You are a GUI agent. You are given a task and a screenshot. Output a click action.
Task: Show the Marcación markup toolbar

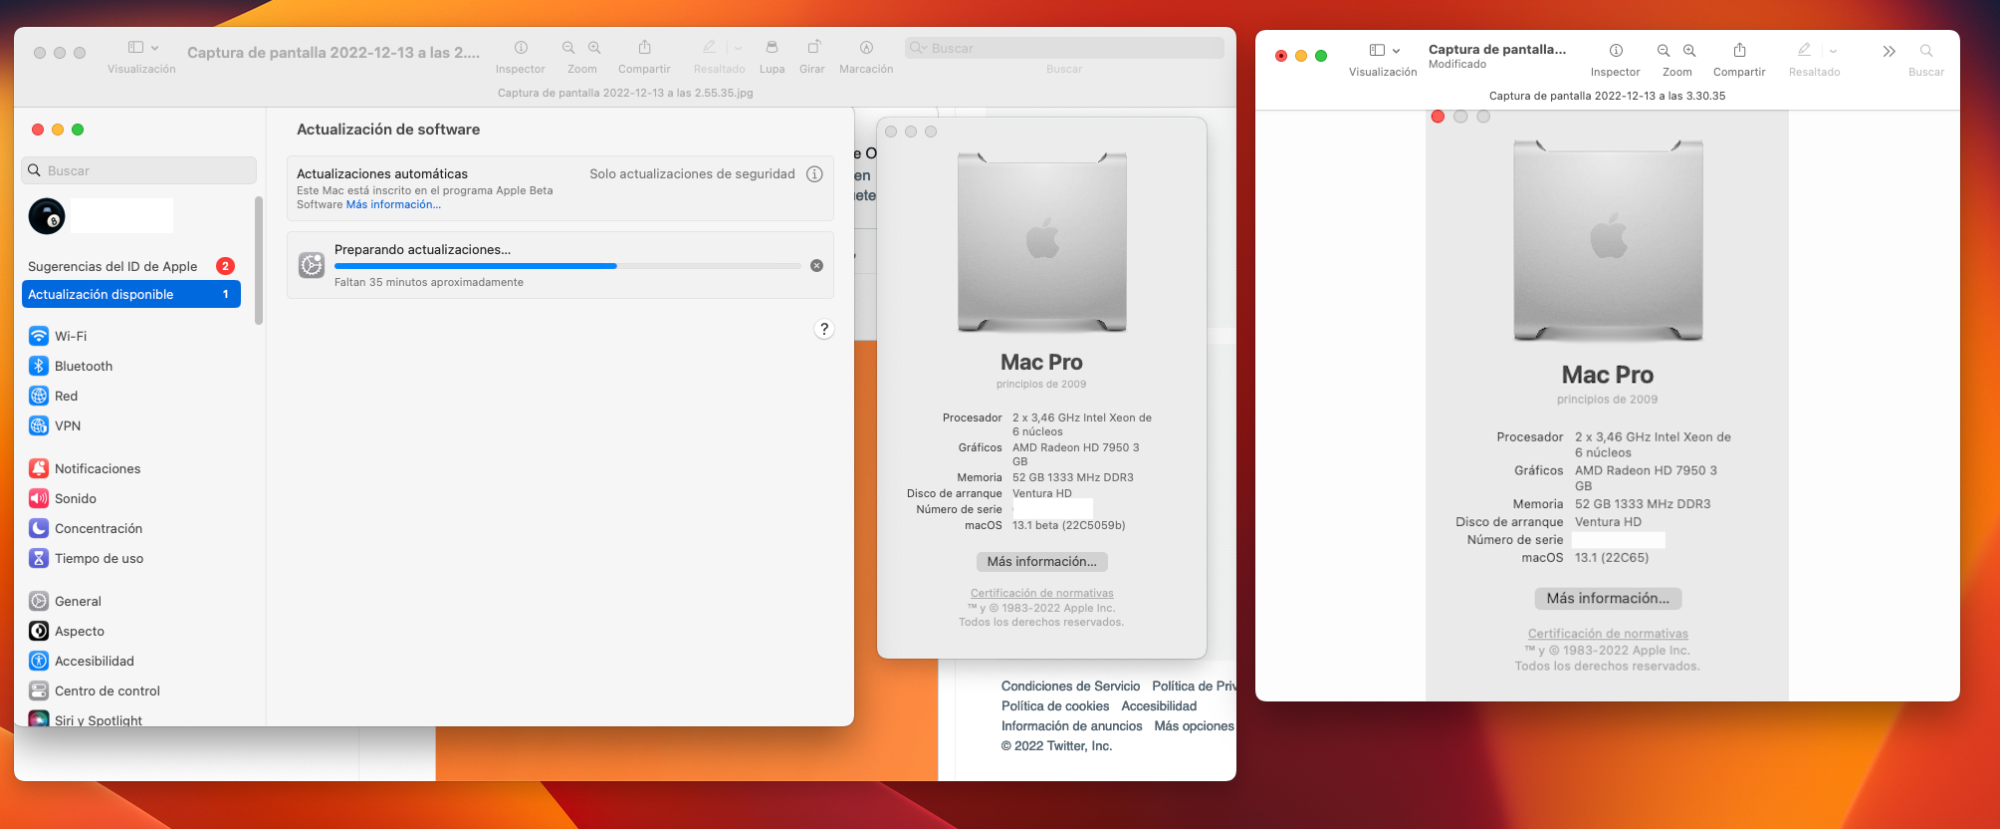click(x=866, y=47)
